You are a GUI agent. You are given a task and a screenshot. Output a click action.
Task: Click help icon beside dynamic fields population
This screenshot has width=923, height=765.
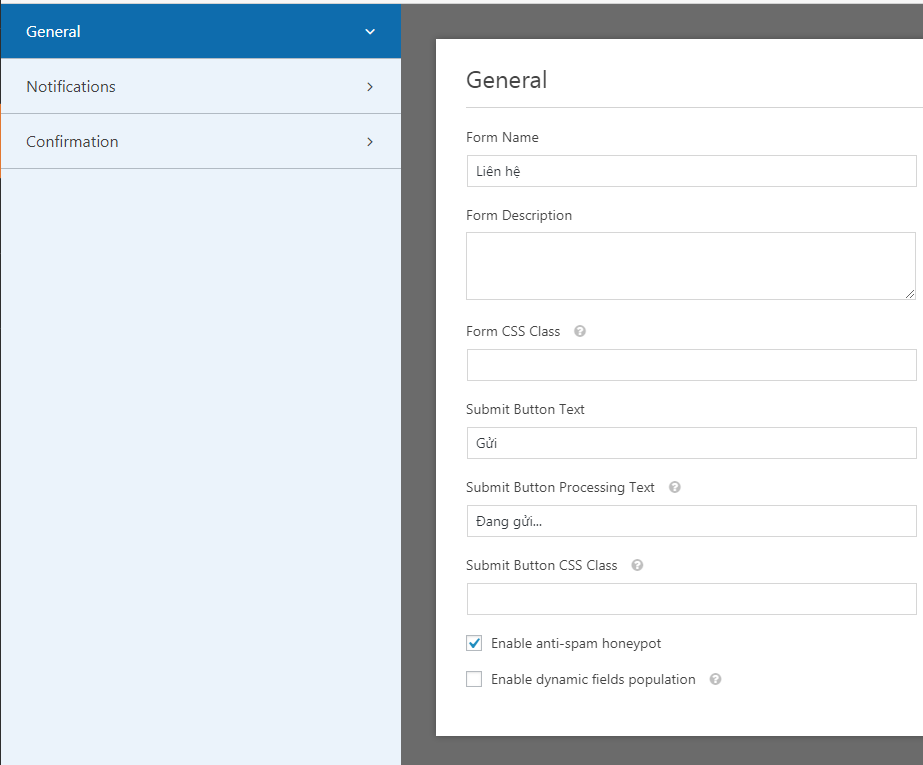coord(715,679)
